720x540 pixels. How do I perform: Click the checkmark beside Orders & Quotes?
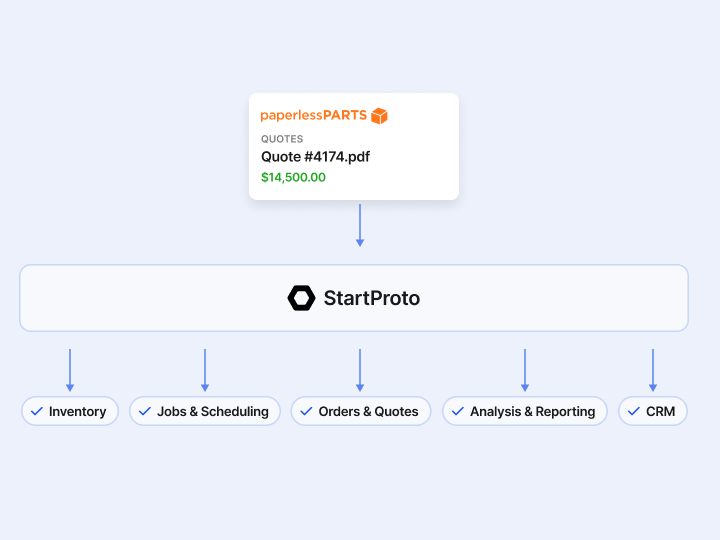tap(306, 411)
